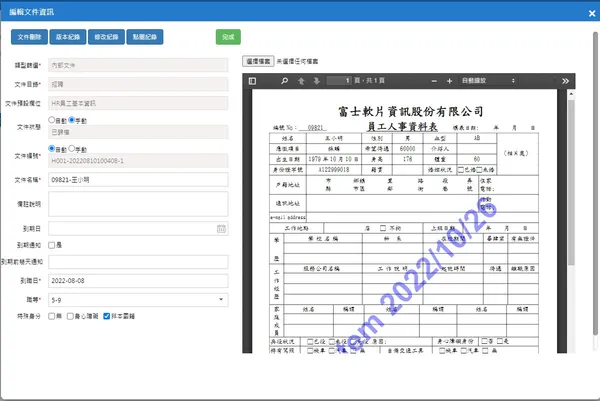600x401 pixels.
Task: Click the 備註說明 text area
Action: tap(138, 204)
